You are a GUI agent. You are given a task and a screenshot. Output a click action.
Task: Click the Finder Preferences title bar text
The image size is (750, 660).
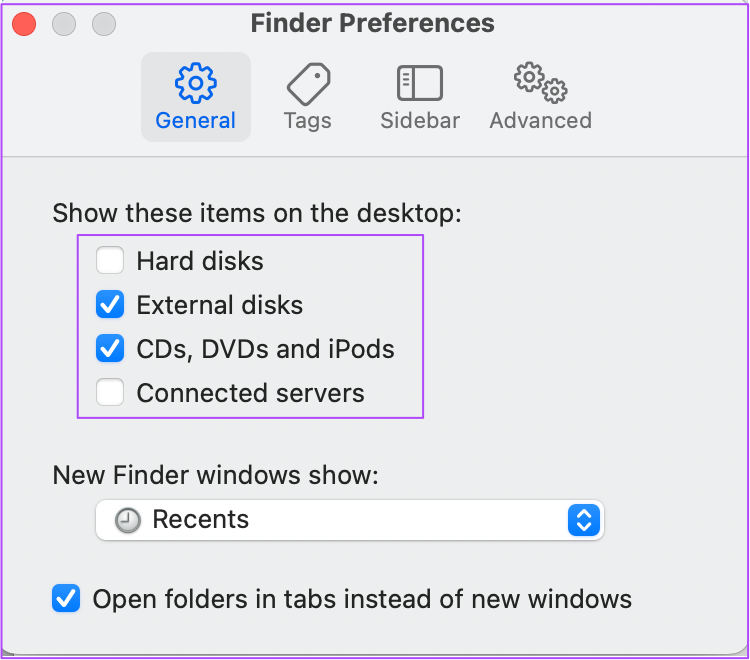pos(373,23)
